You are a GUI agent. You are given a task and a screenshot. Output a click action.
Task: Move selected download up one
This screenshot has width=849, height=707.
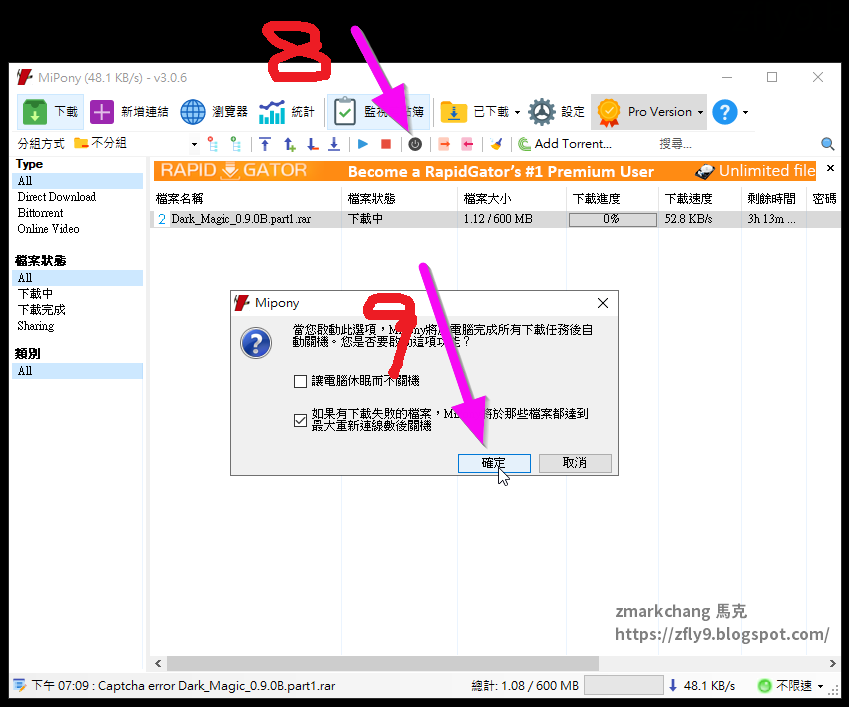pos(289,144)
